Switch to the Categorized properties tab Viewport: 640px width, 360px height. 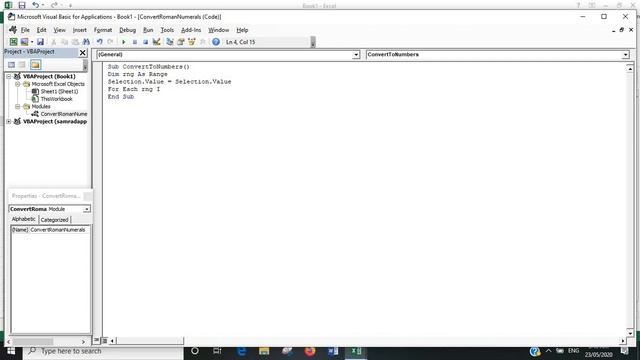click(x=54, y=220)
